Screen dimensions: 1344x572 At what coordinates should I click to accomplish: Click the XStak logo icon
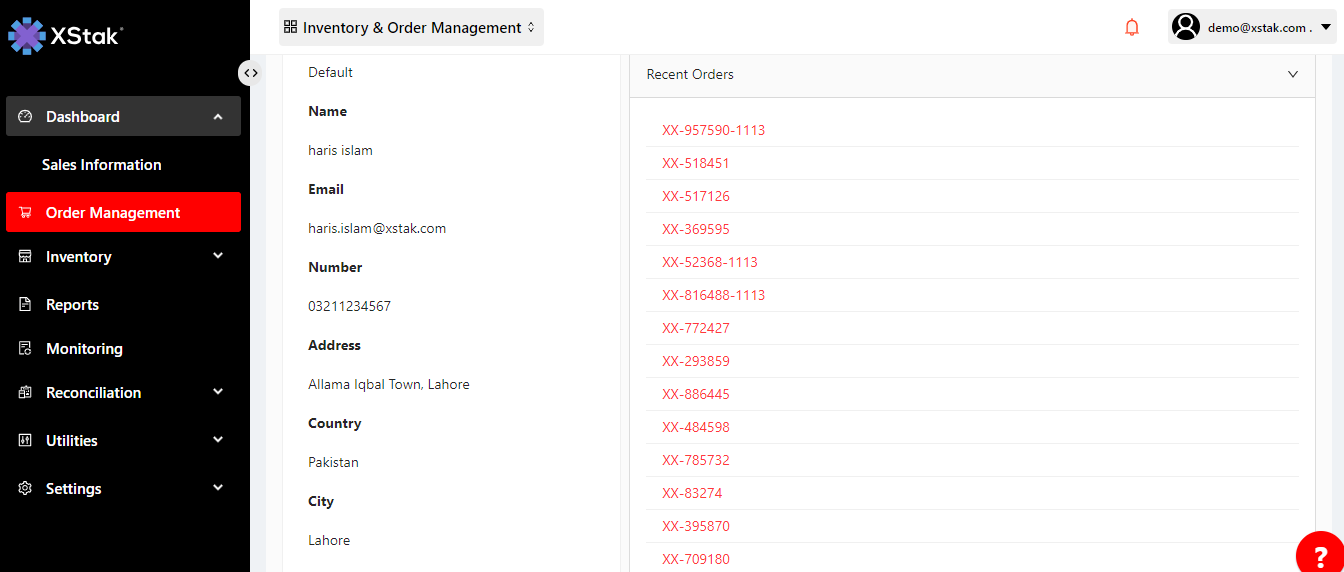pyautogui.click(x=27, y=35)
